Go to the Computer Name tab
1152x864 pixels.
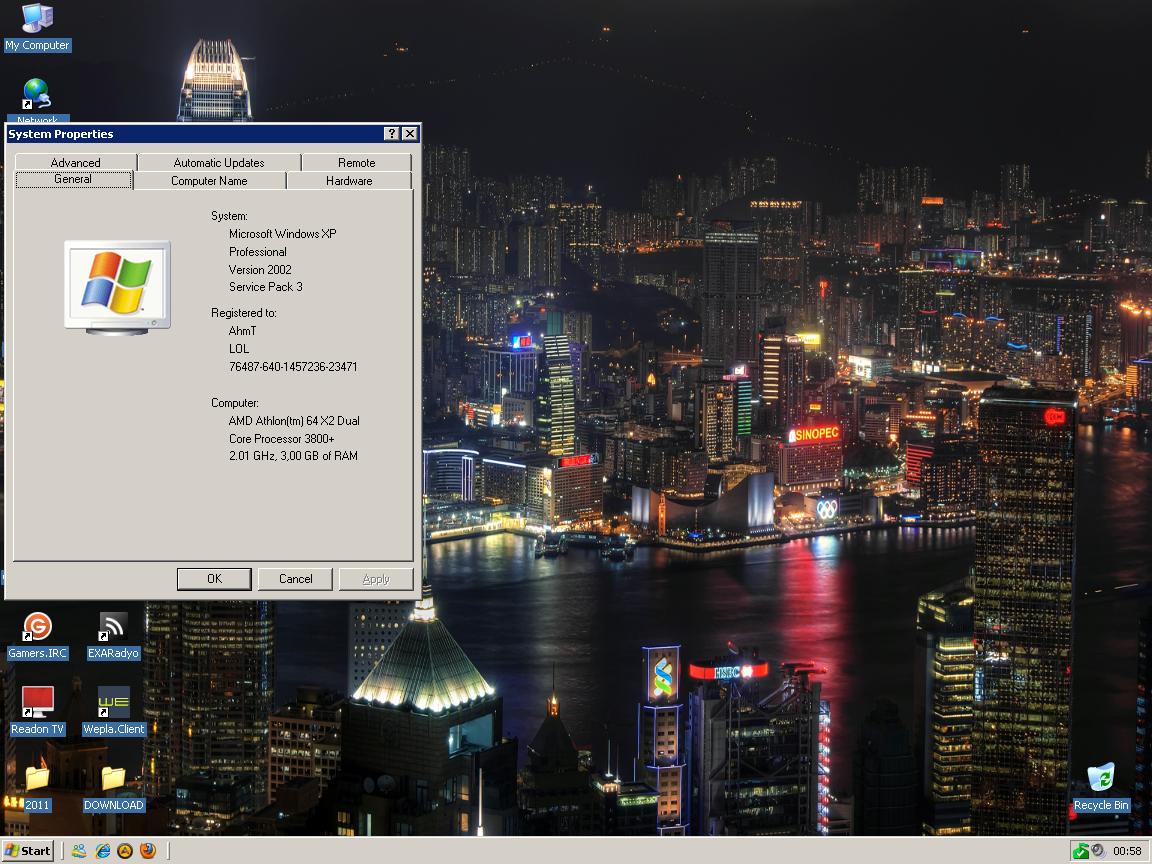pos(209,181)
